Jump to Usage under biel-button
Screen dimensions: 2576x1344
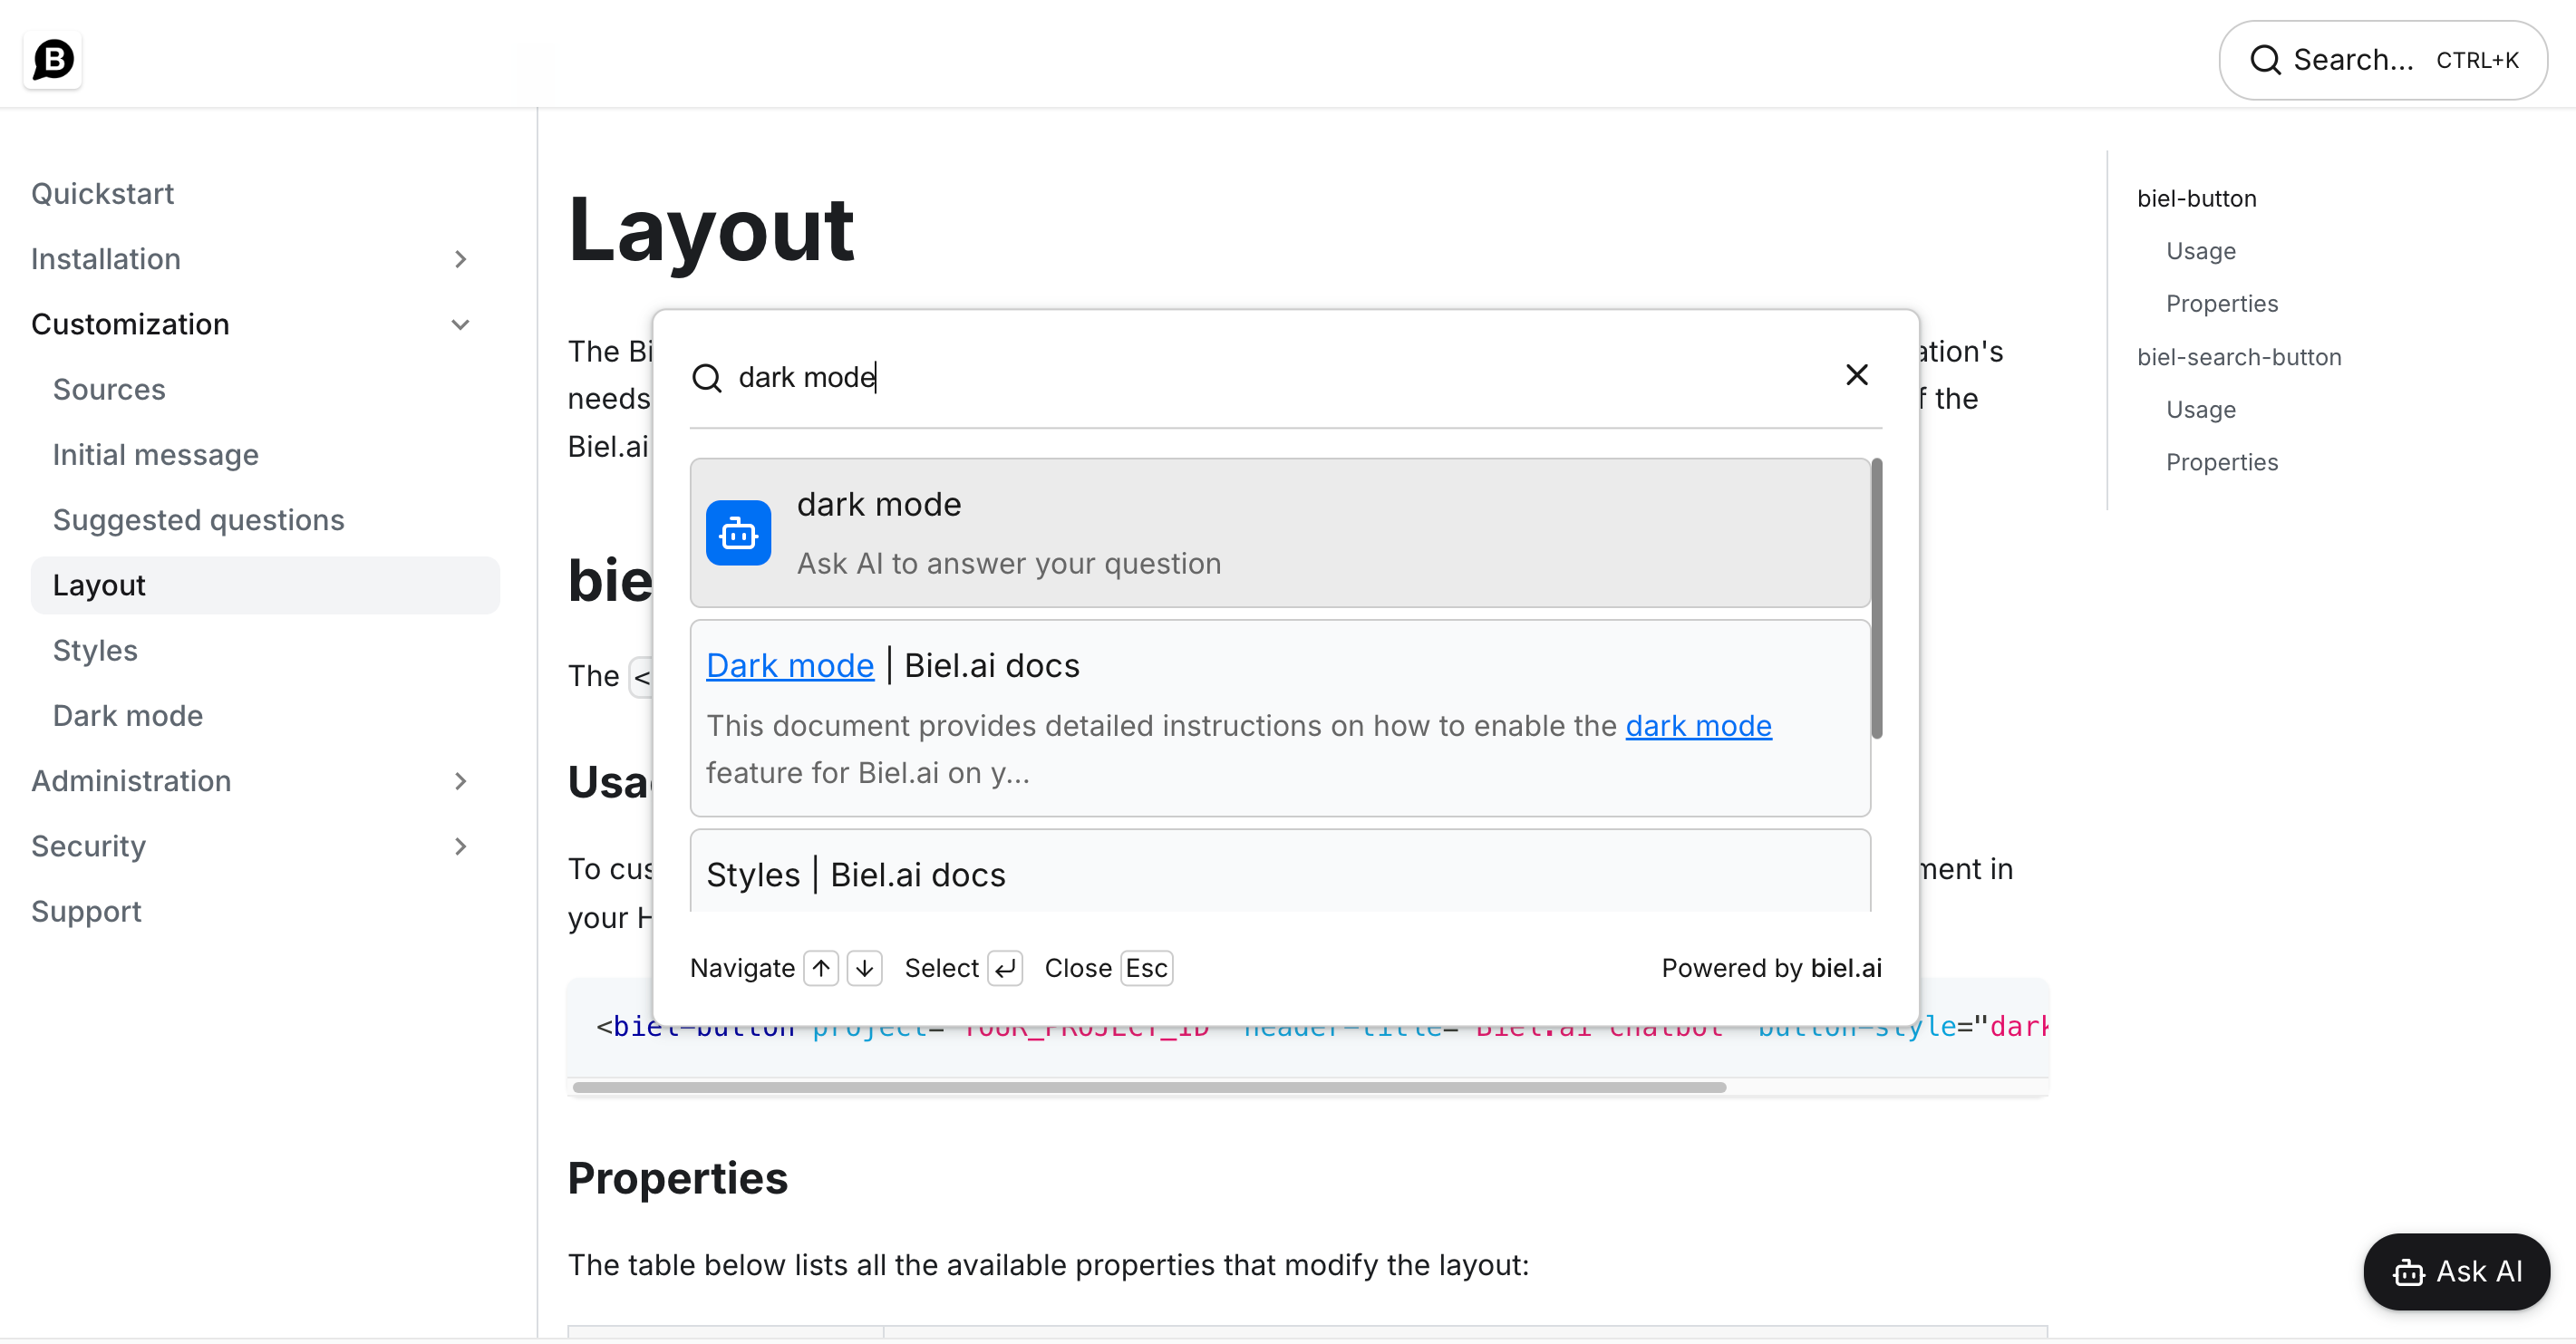click(2200, 251)
